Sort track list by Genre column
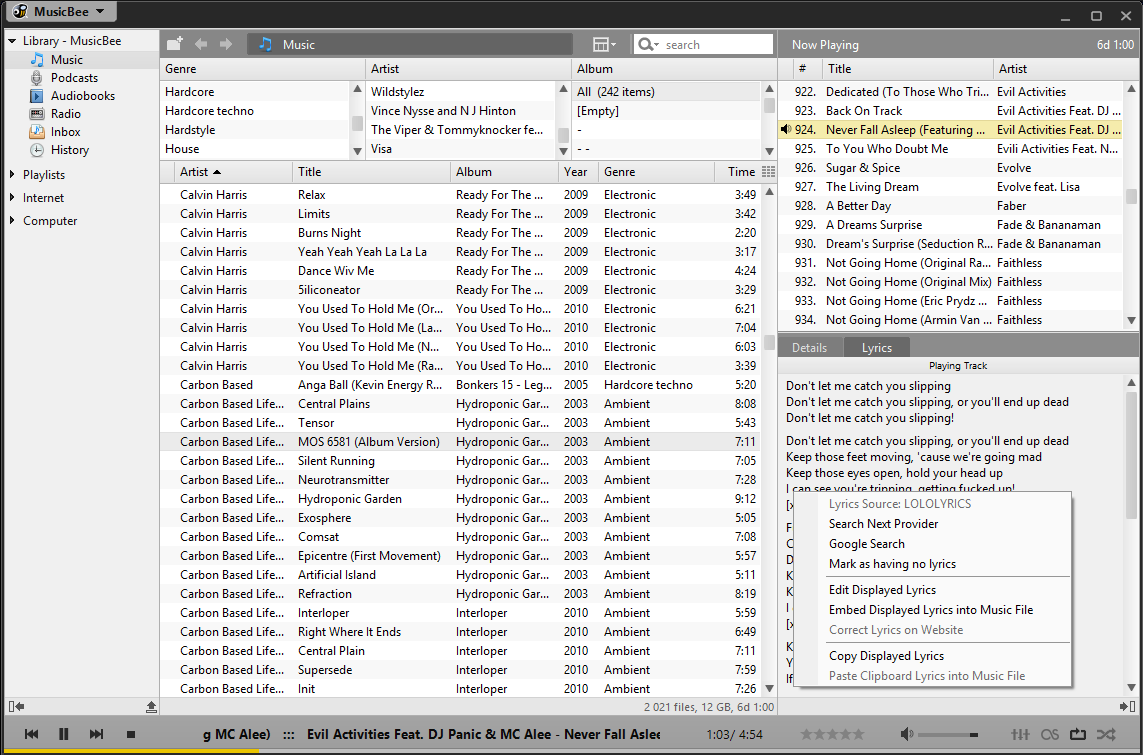 pos(656,172)
